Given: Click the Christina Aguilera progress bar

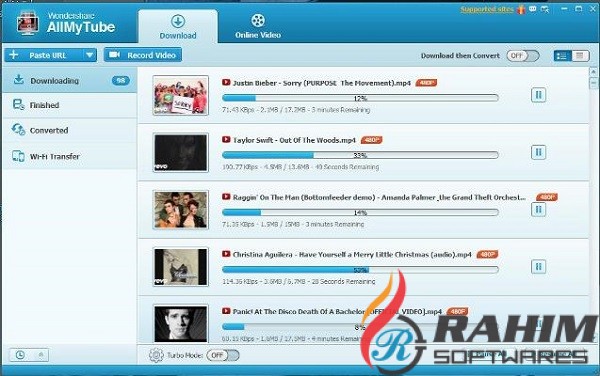Looking at the screenshot, I should [x=360, y=270].
